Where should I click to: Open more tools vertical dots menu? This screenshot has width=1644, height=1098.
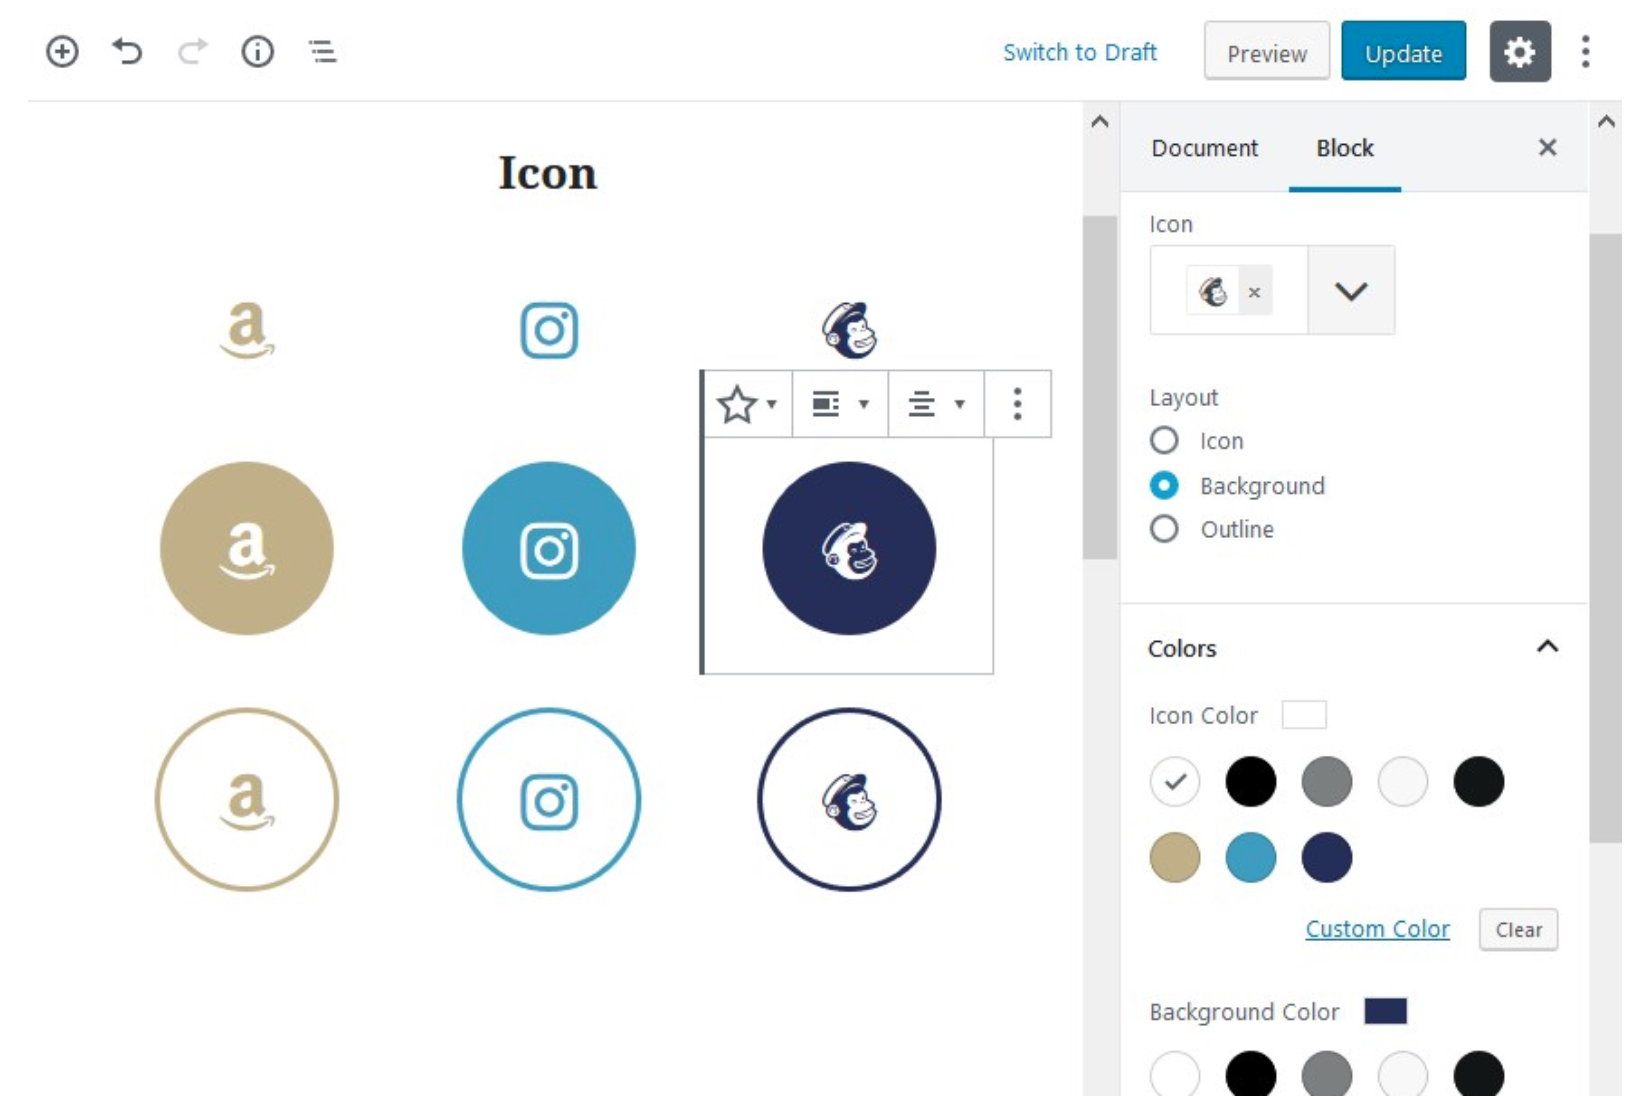pyautogui.click(x=1585, y=51)
